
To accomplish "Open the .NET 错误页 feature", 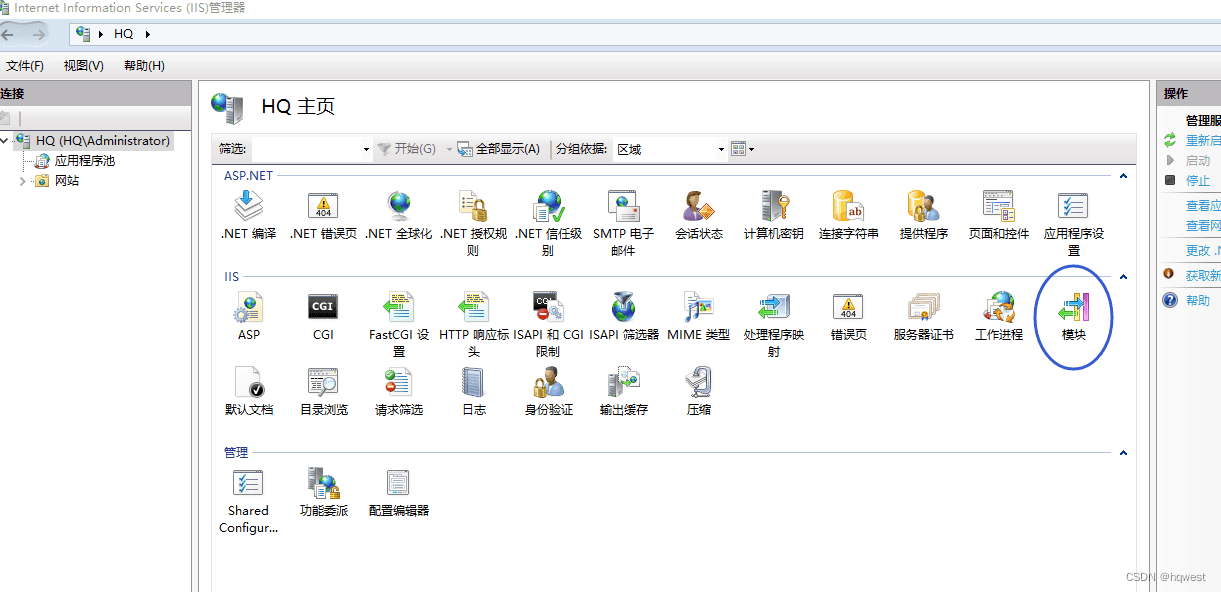I will (x=323, y=216).
